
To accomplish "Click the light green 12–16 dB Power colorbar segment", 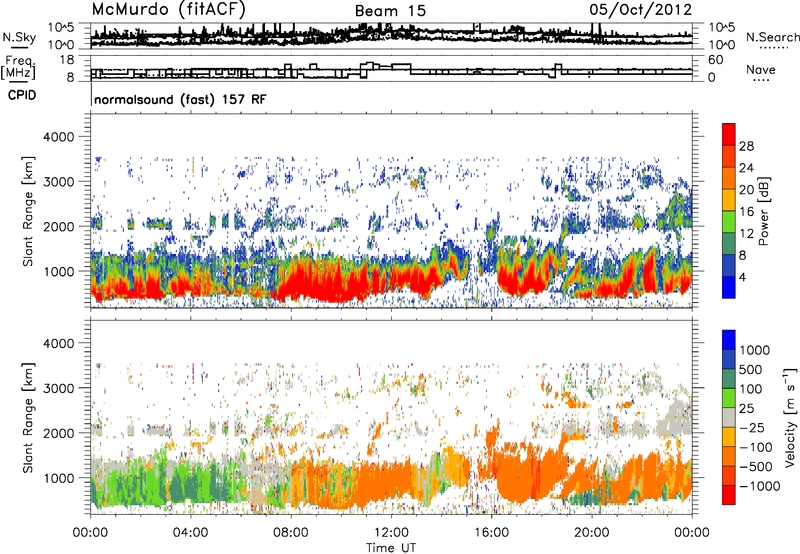I will tap(729, 222).
